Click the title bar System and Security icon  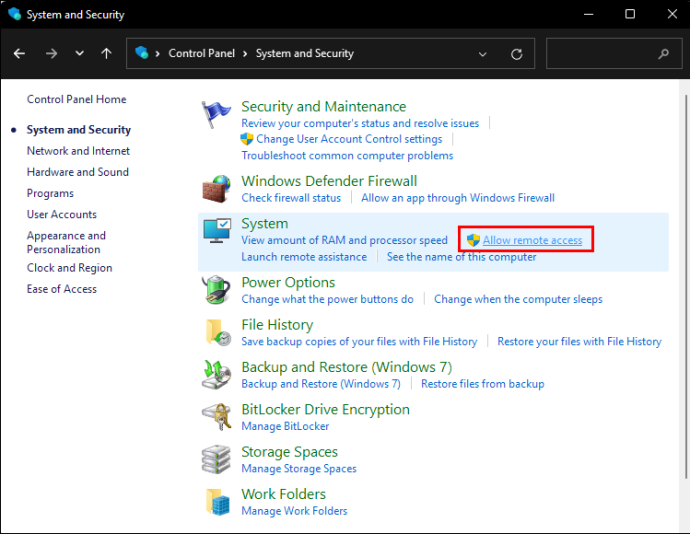click(x=15, y=14)
